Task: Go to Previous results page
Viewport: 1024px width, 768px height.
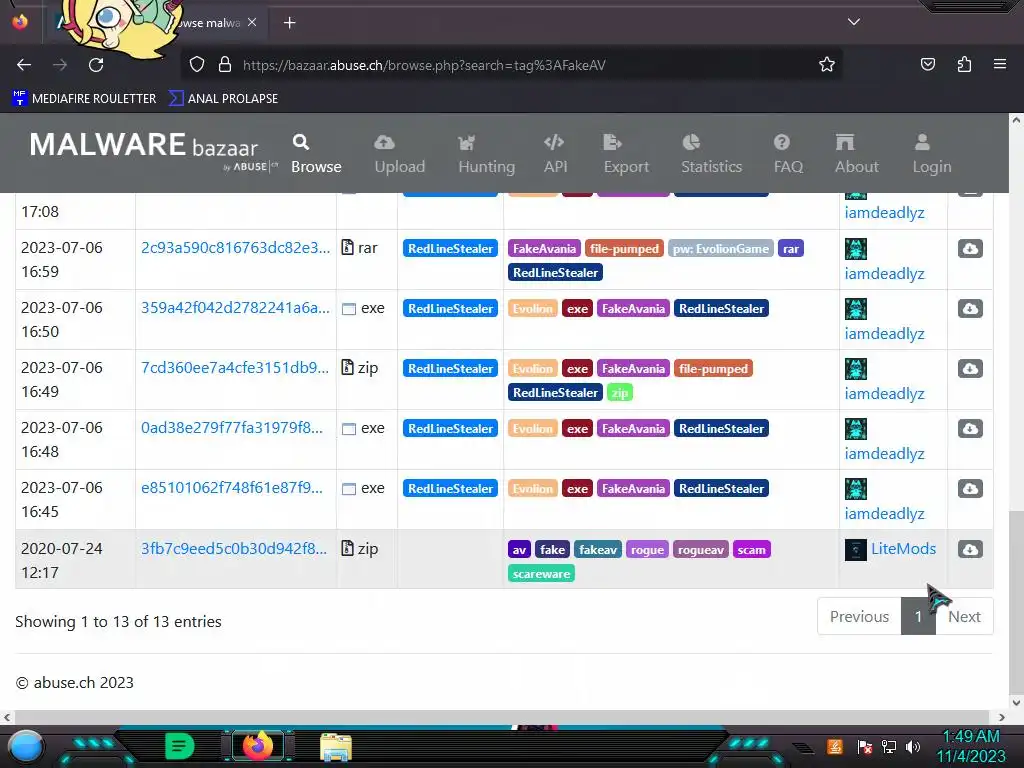Action: [x=859, y=616]
